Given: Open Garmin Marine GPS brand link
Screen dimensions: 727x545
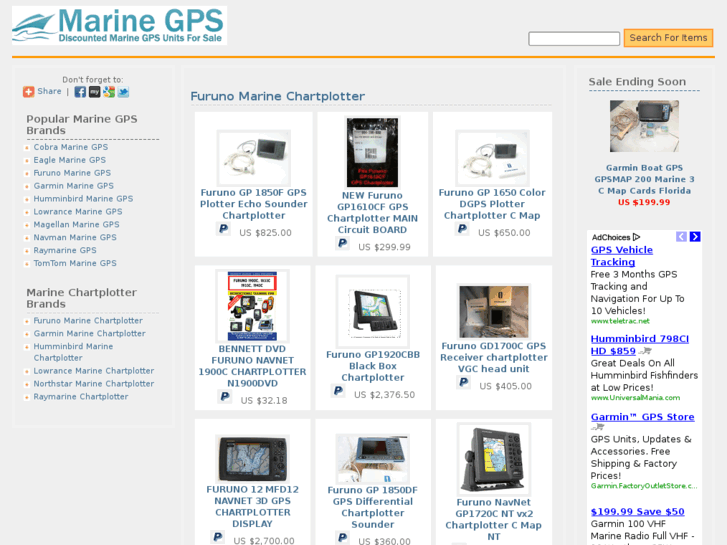Looking at the screenshot, I should click(73, 186).
